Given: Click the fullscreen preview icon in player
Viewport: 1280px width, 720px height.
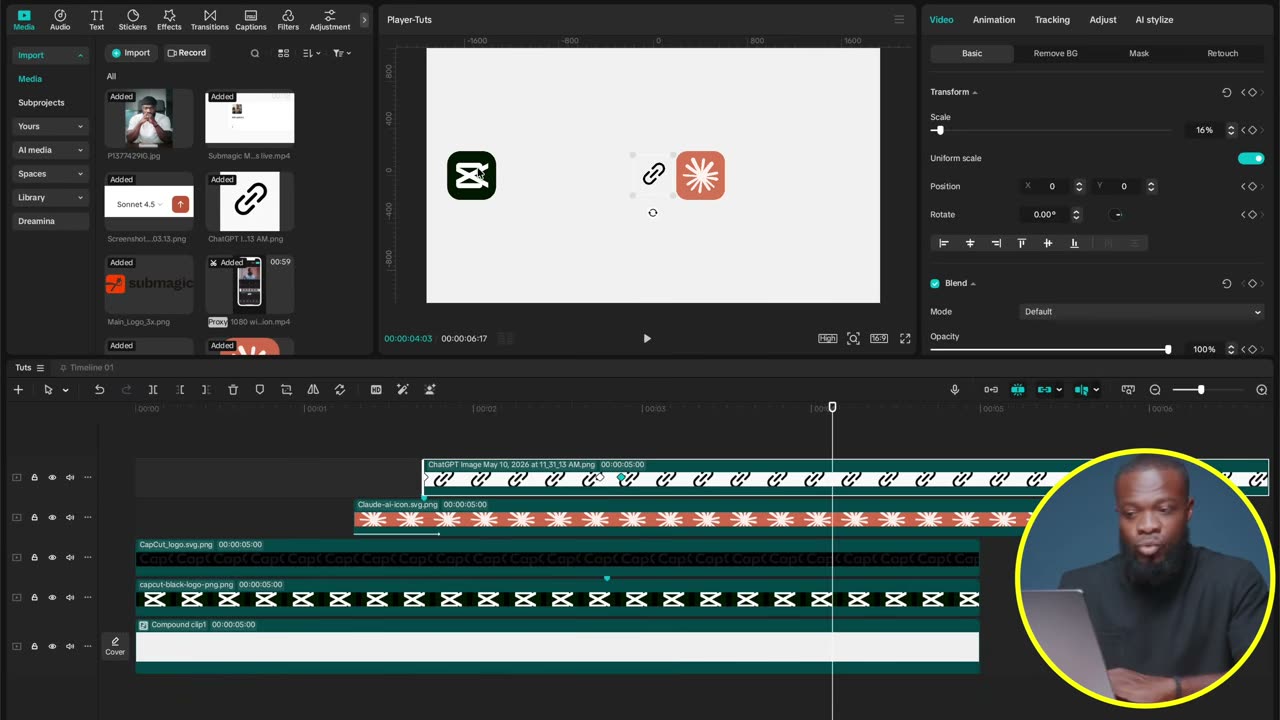Looking at the screenshot, I should coord(905,339).
